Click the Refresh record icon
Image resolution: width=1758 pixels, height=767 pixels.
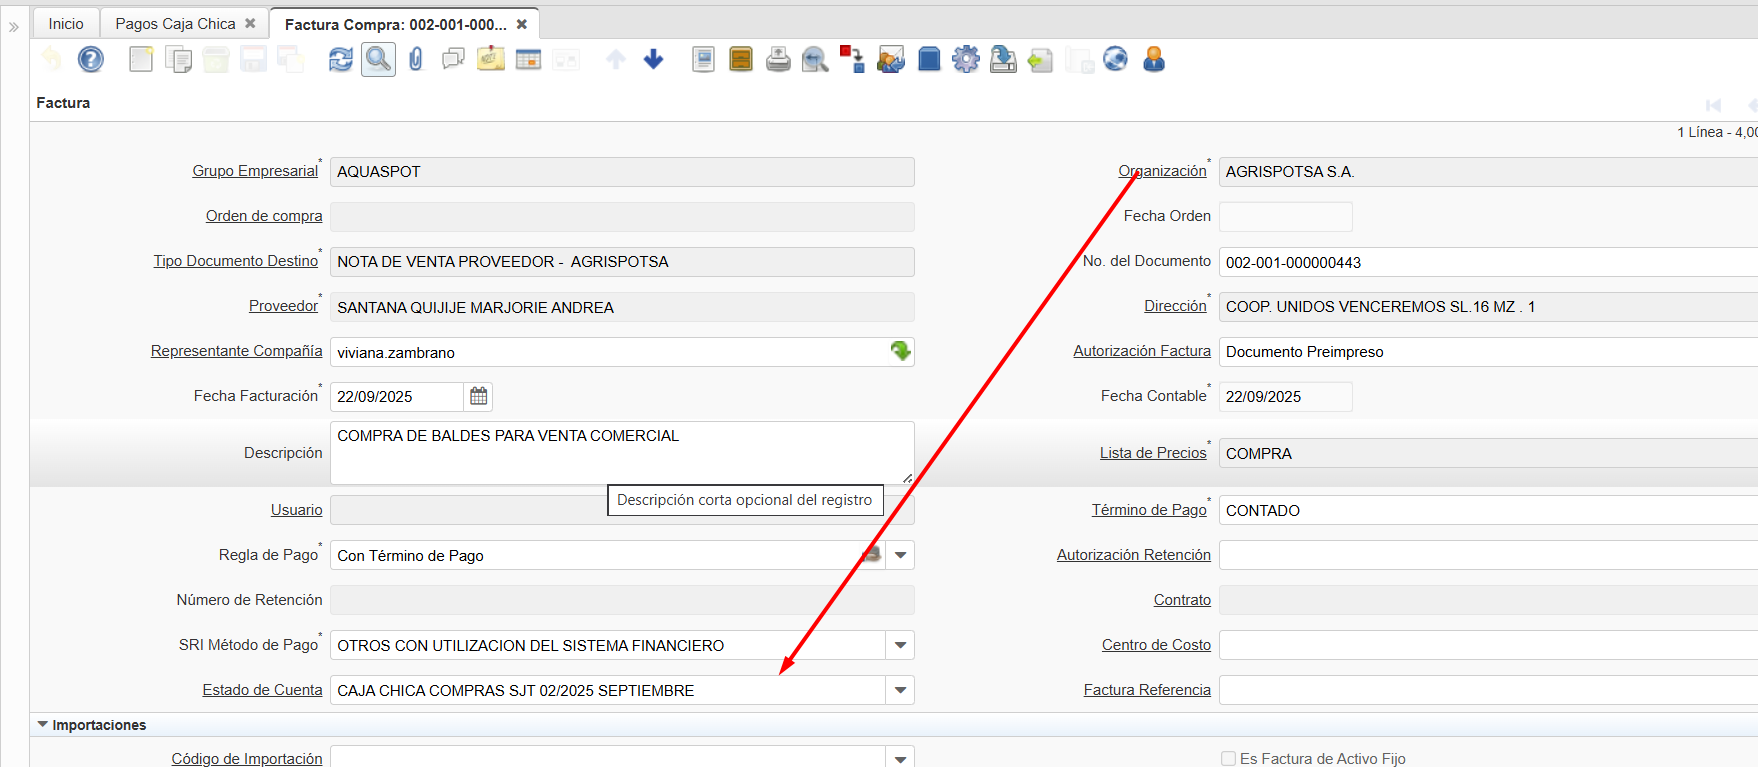(341, 60)
